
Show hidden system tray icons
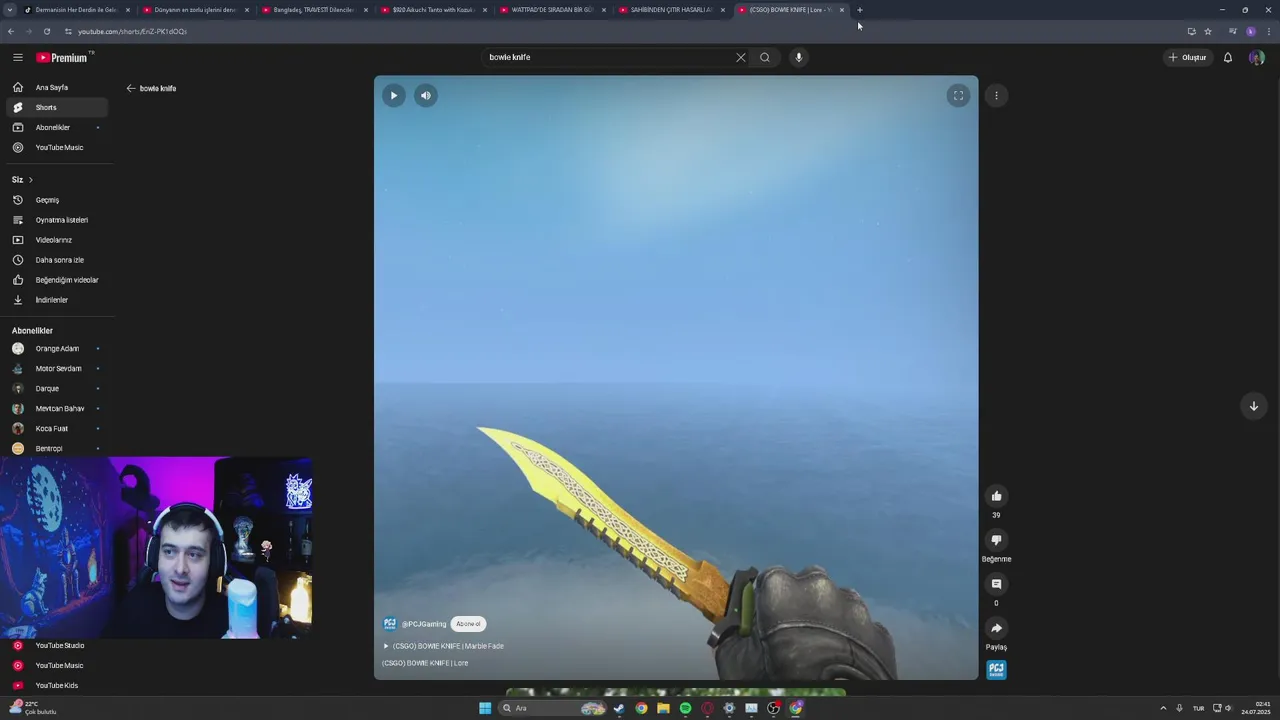tap(1163, 708)
